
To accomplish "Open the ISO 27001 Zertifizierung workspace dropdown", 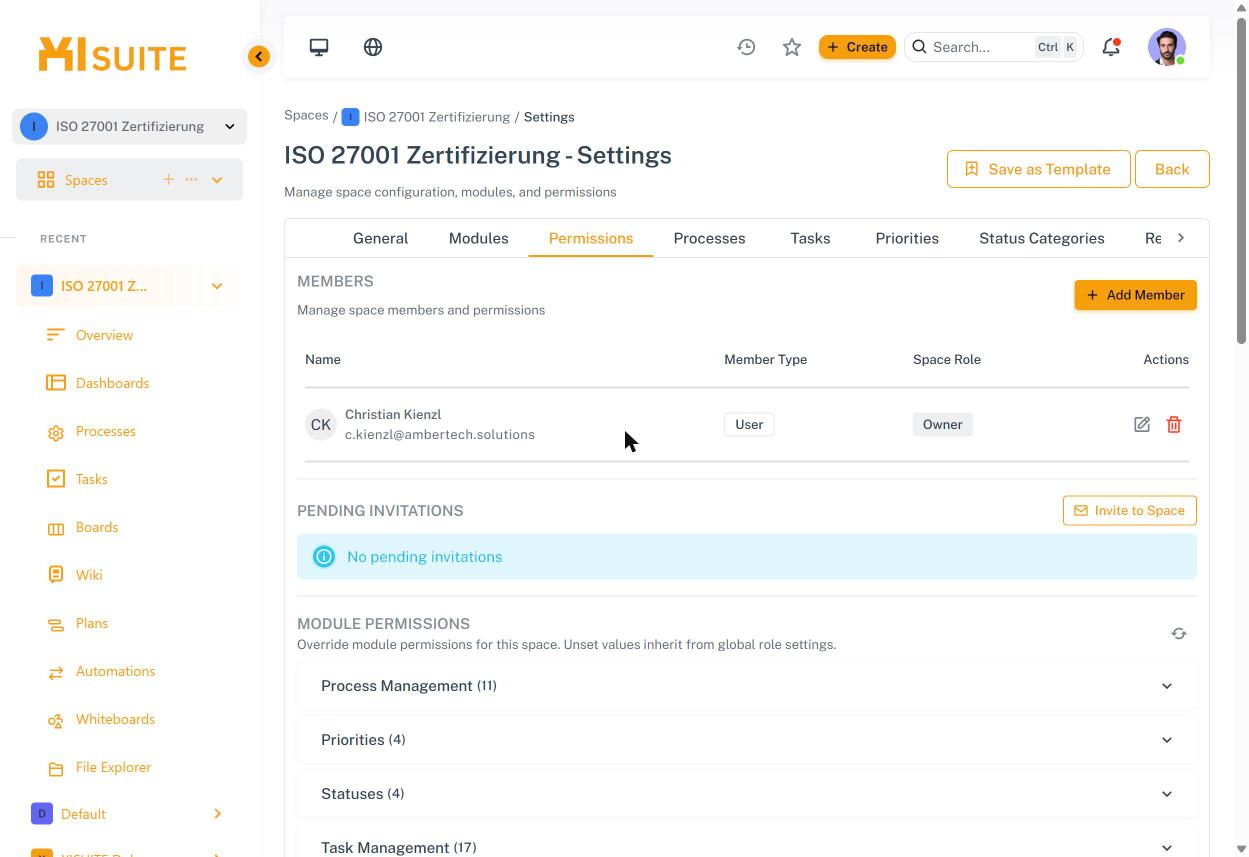I will (130, 126).
